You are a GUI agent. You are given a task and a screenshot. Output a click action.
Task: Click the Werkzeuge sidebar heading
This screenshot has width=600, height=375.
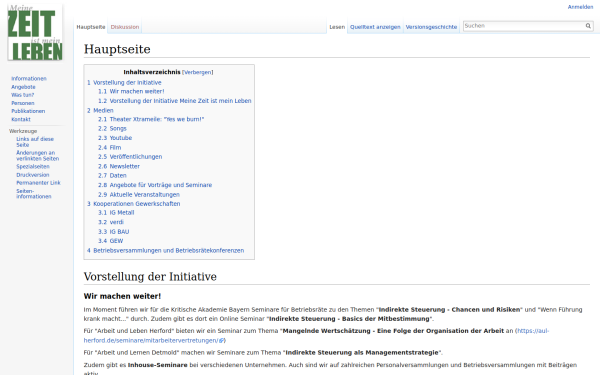pyautogui.click(x=23, y=131)
